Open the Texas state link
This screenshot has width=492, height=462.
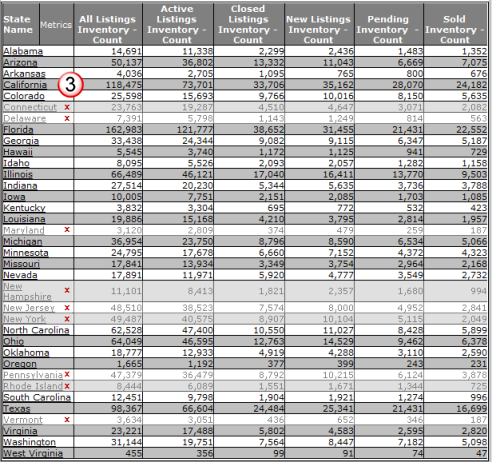click(17, 409)
